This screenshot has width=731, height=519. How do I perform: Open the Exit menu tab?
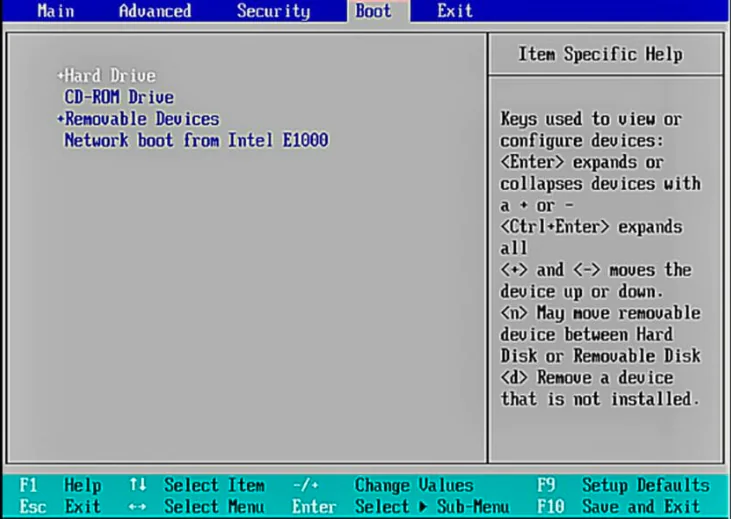tap(454, 11)
